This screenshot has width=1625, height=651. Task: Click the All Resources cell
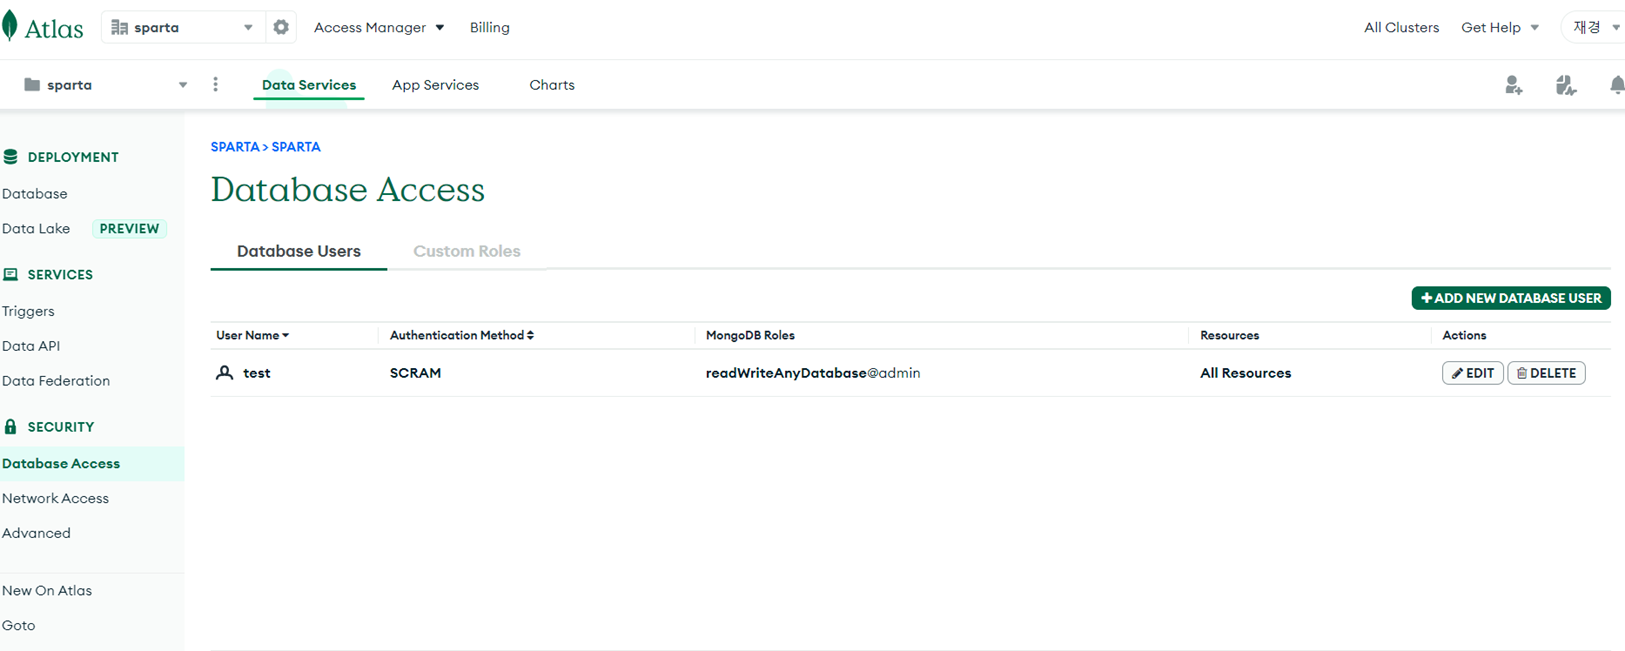[x=1245, y=373]
